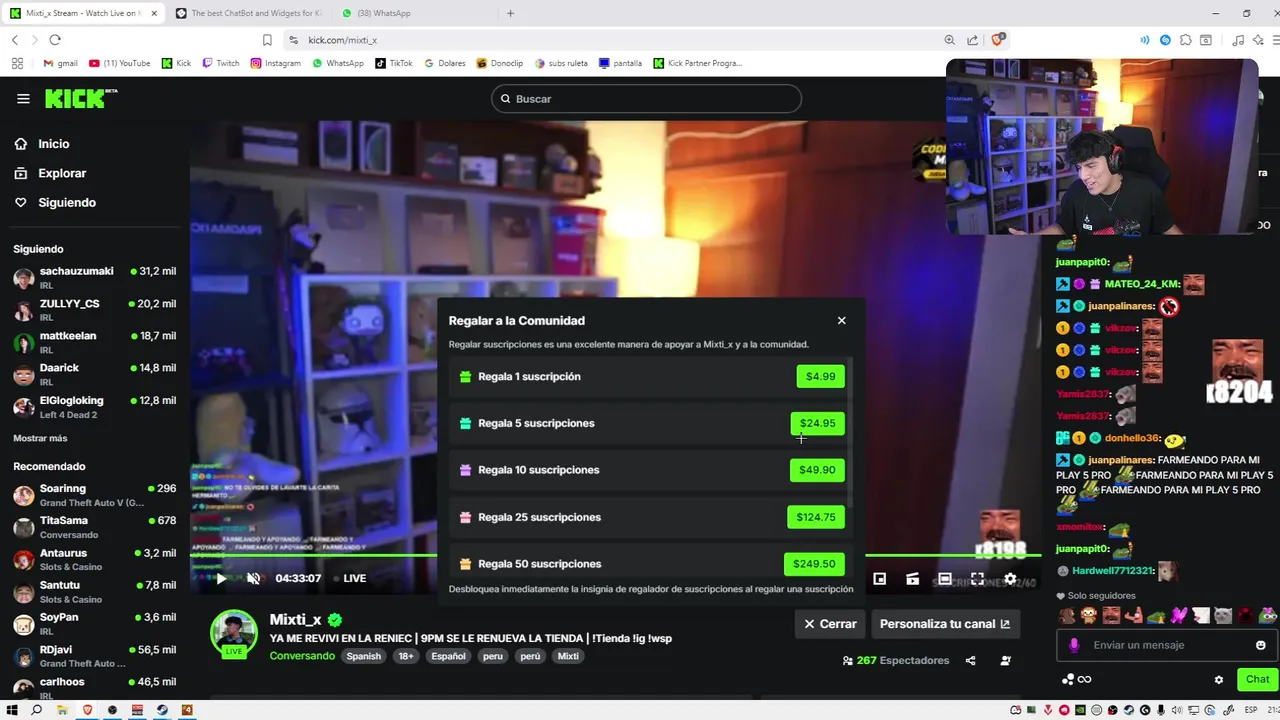
Task: Switch to the WhatsApp browser tab
Action: point(416,13)
